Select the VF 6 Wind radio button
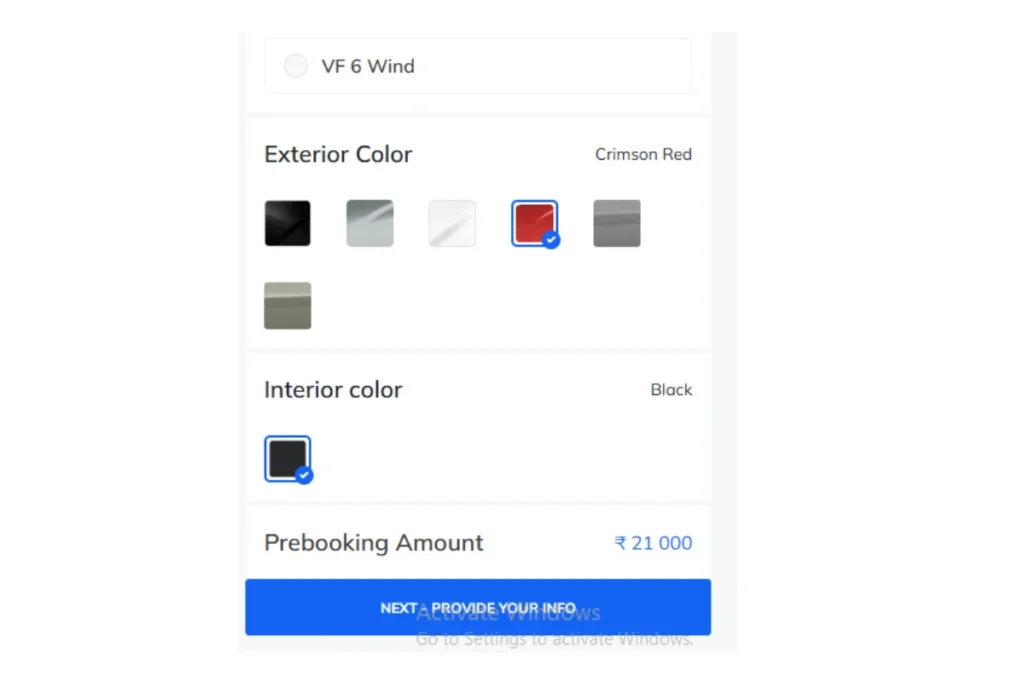 pos(296,66)
